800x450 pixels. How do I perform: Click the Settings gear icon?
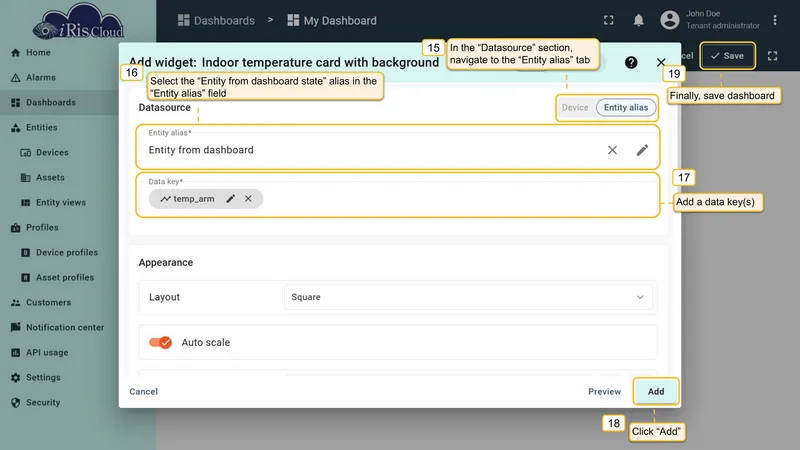coord(15,378)
